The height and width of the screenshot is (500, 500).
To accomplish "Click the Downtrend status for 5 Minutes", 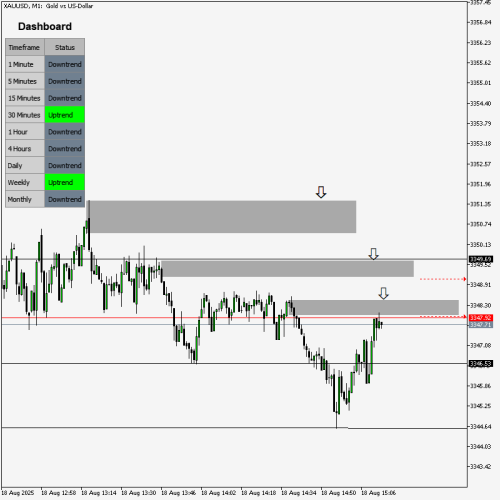I will coord(65,81).
